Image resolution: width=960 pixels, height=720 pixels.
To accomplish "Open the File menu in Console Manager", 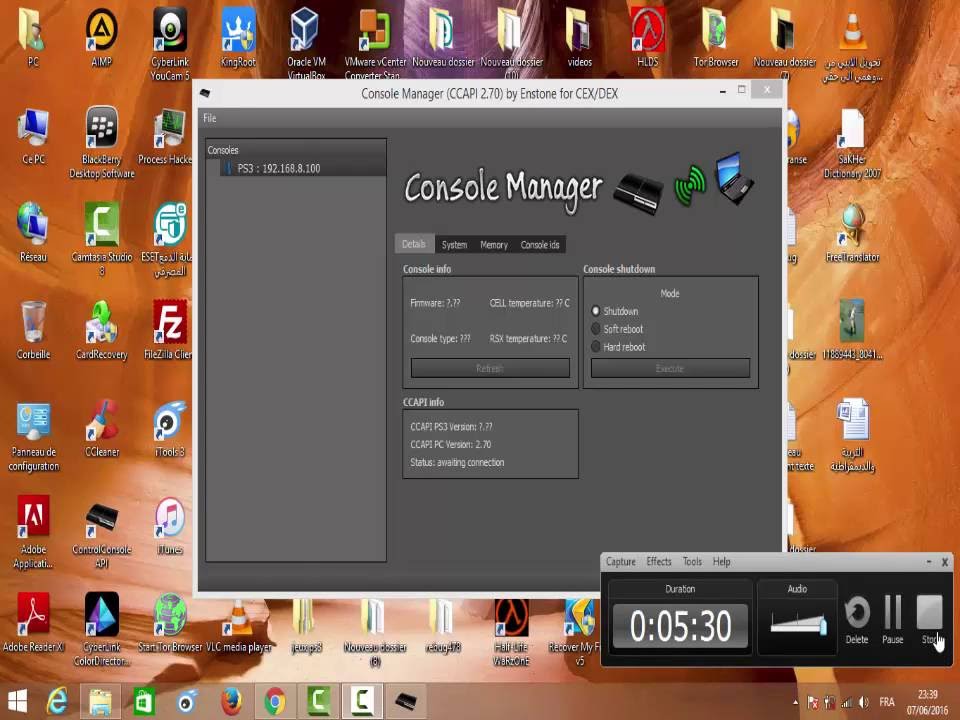I will (209, 118).
